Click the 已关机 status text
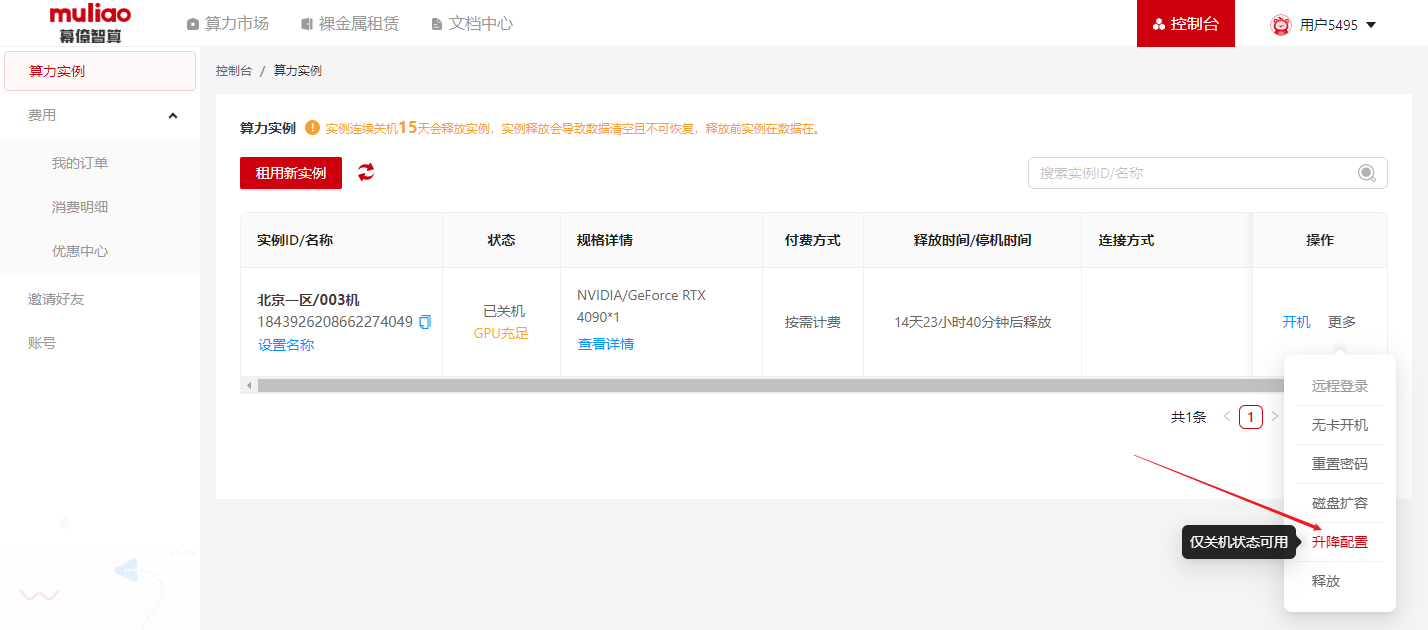Image resolution: width=1428 pixels, height=630 pixels. pyautogui.click(x=504, y=311)
